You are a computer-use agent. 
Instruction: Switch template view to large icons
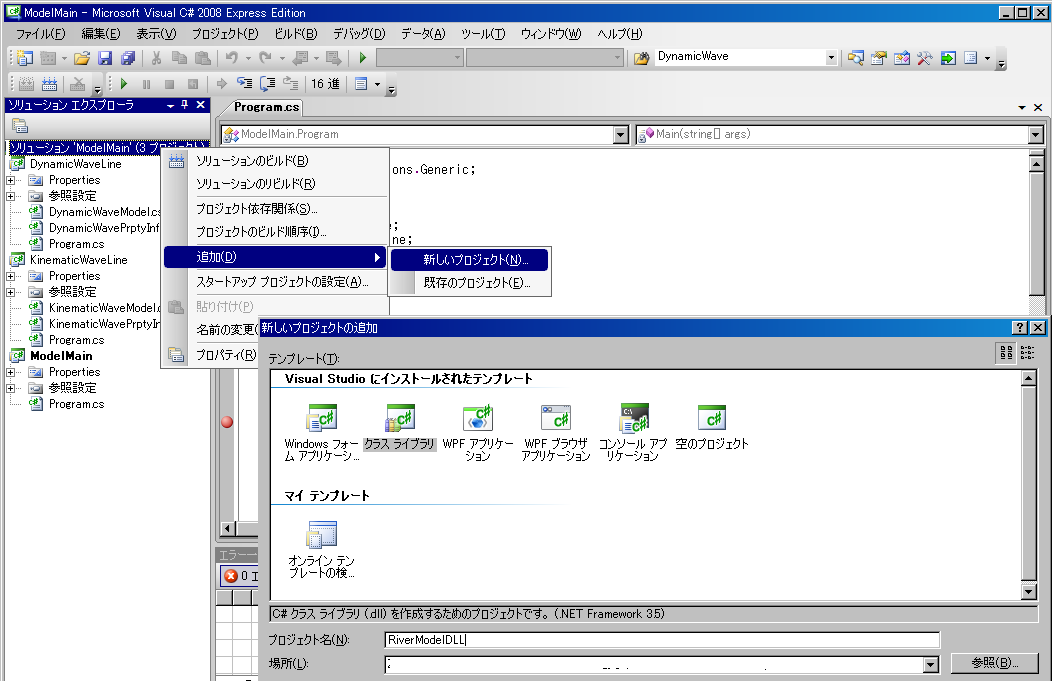(x=1006, y=352)
